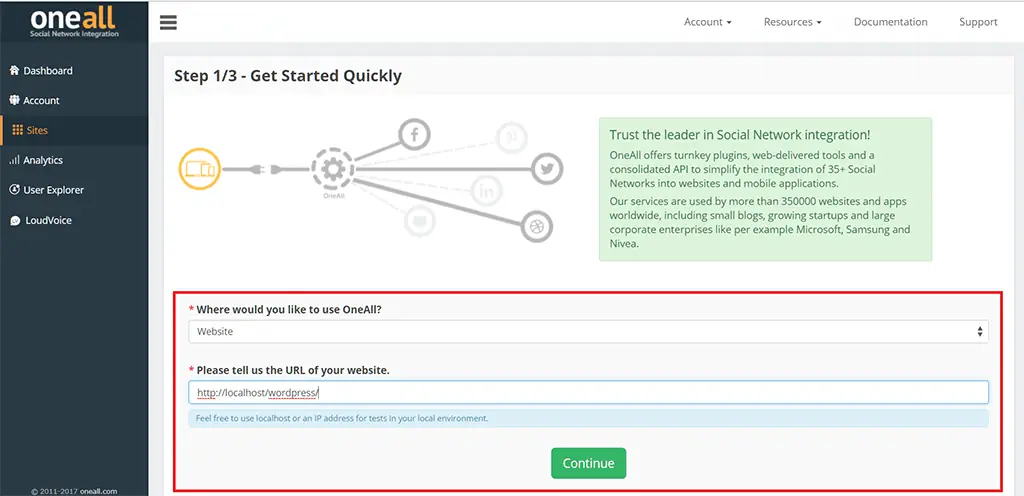The width and height of the screenshot is (1024, 496).
Task: Click the Dashboard home icon
Action: coord(14,70)
